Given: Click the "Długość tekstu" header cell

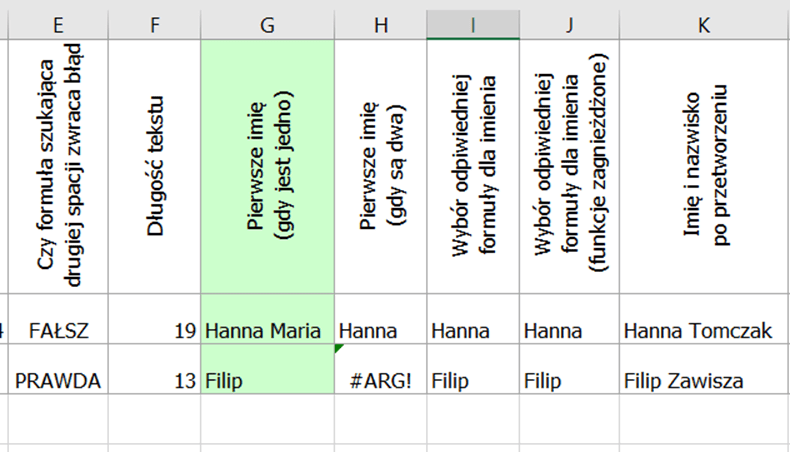Looking at the screenshot, I should (154, 167).
